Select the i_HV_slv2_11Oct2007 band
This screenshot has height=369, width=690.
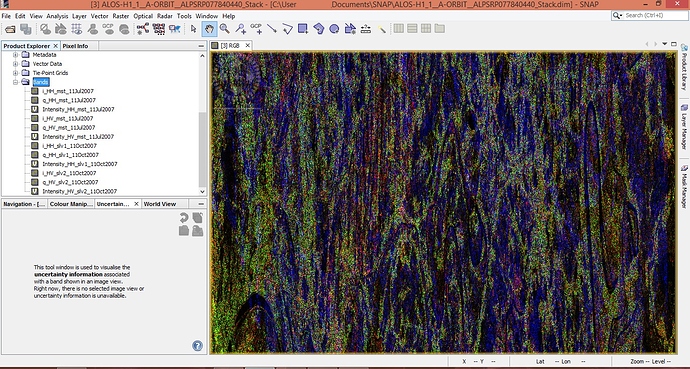coord(69,173)
